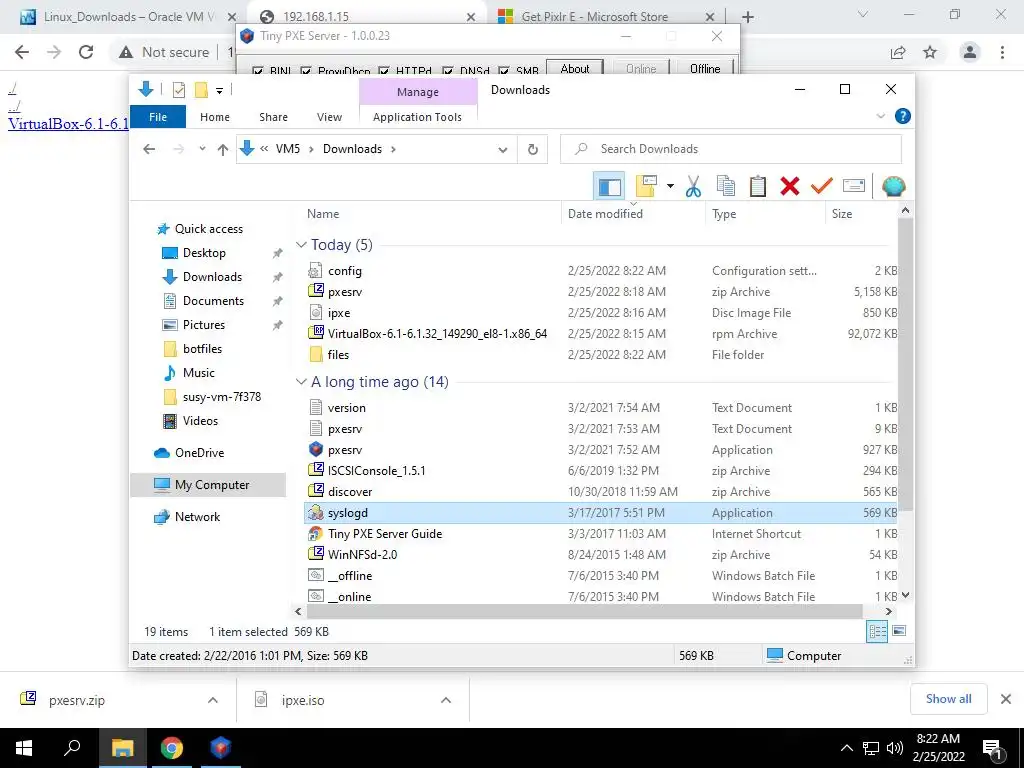Toggle HTTPd checkbox in Tiny PXE Server
1024x768 pixels.
[x=383, y=70]
